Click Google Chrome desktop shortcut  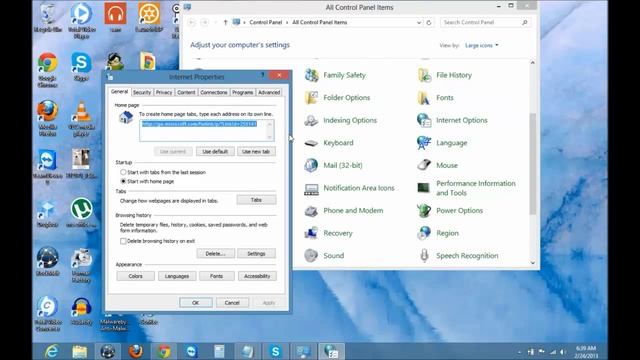tap(48, 69)
